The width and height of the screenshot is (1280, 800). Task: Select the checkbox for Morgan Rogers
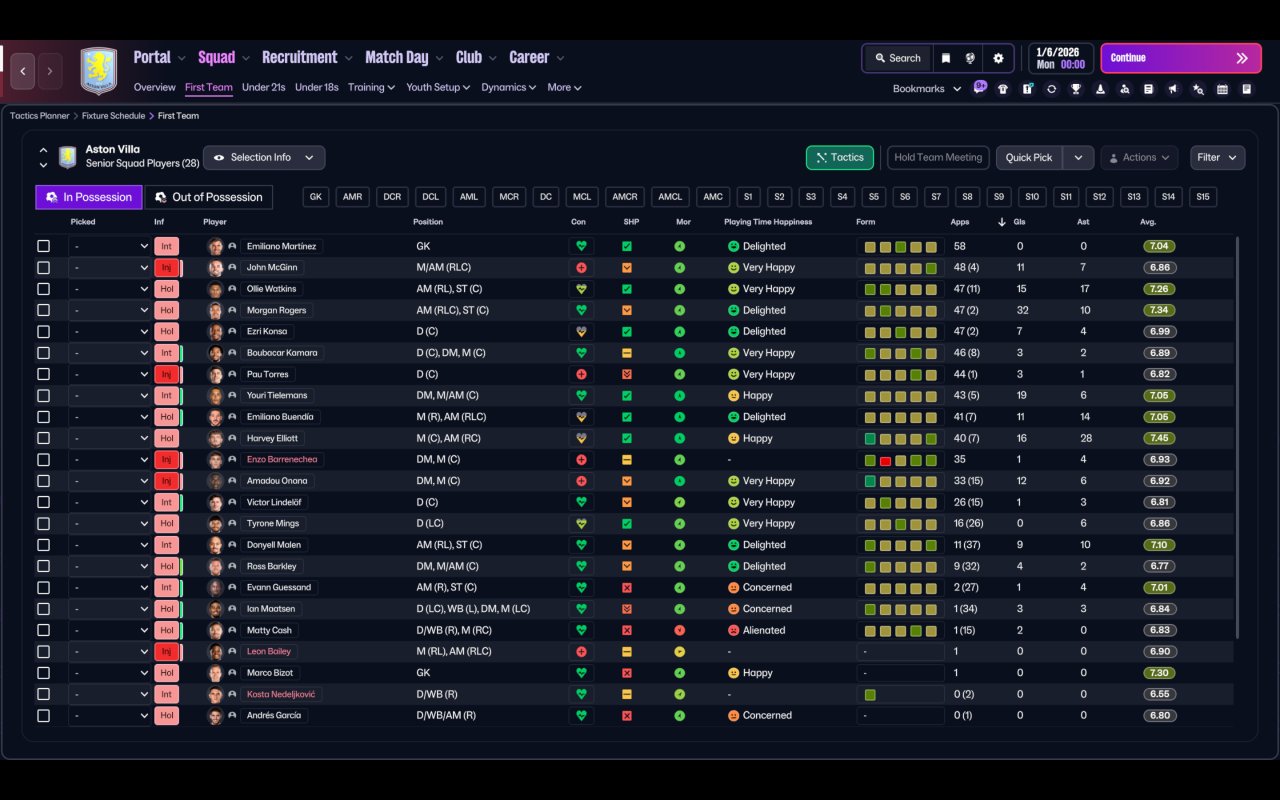point(43,310)
